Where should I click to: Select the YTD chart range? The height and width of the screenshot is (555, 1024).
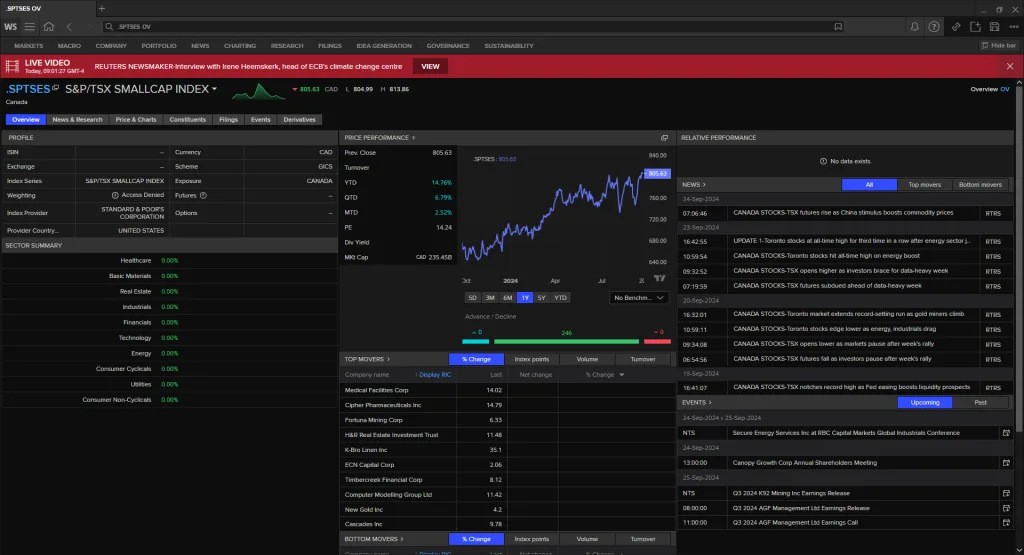coord(560,298)
